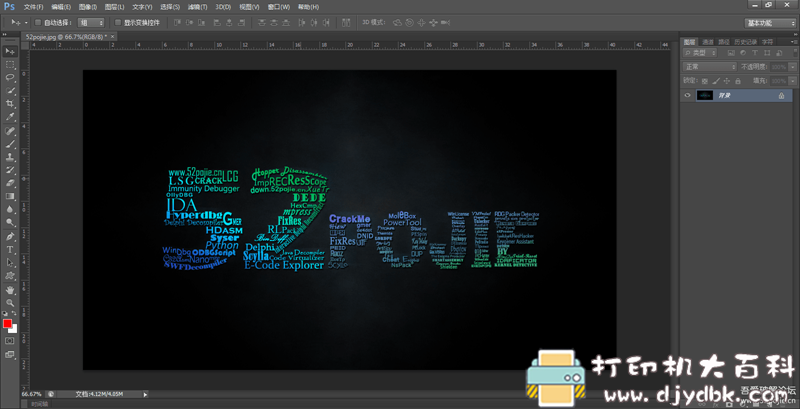
Task: Open the 窗口(W) menu
Action: coord(279,7)
